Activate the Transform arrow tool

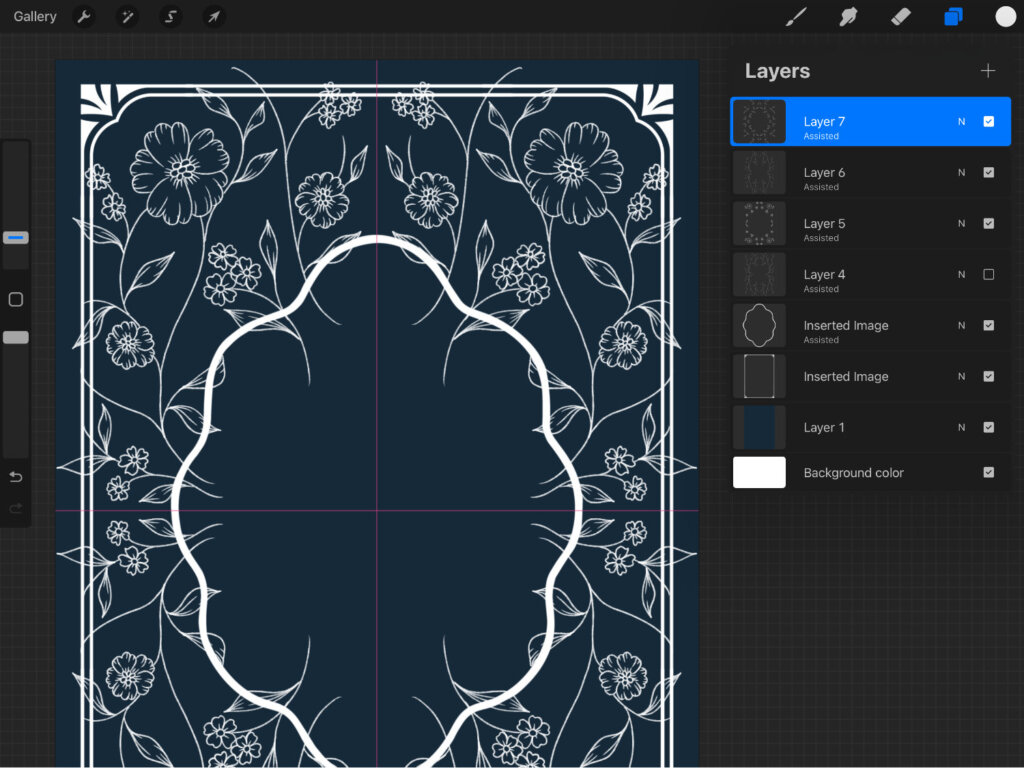[x=213, y=17]
